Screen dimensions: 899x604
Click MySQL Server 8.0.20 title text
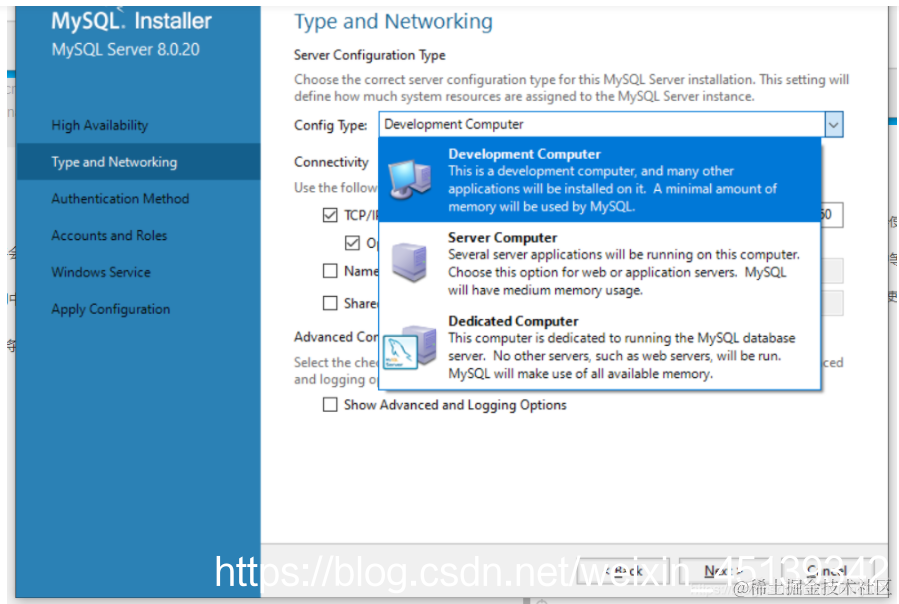coord(126,50)
